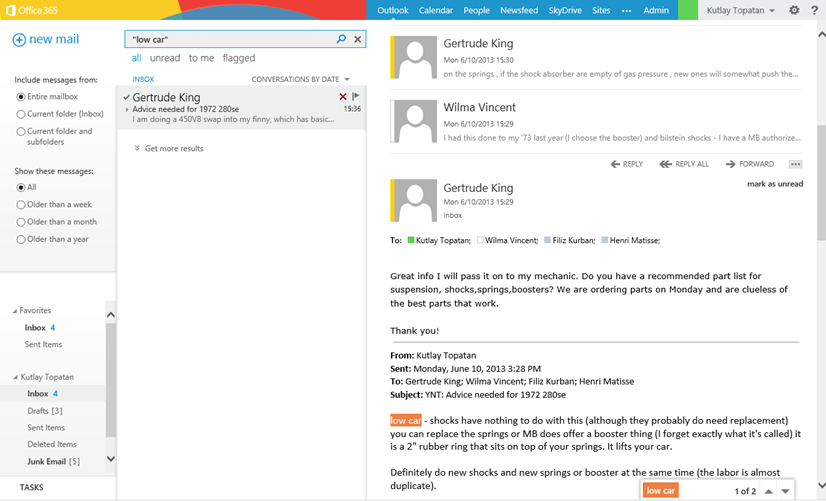The height and width of the screenshot is (501, 826).
Task: Select Older than a week option
Action: click(21, 205)
